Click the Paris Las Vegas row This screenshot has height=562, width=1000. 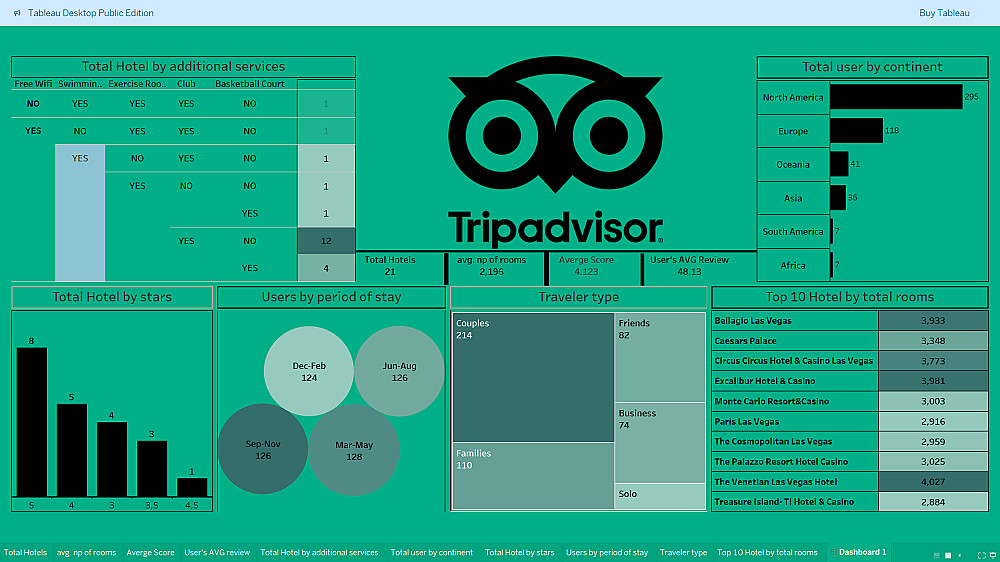[x=849, y=422]
